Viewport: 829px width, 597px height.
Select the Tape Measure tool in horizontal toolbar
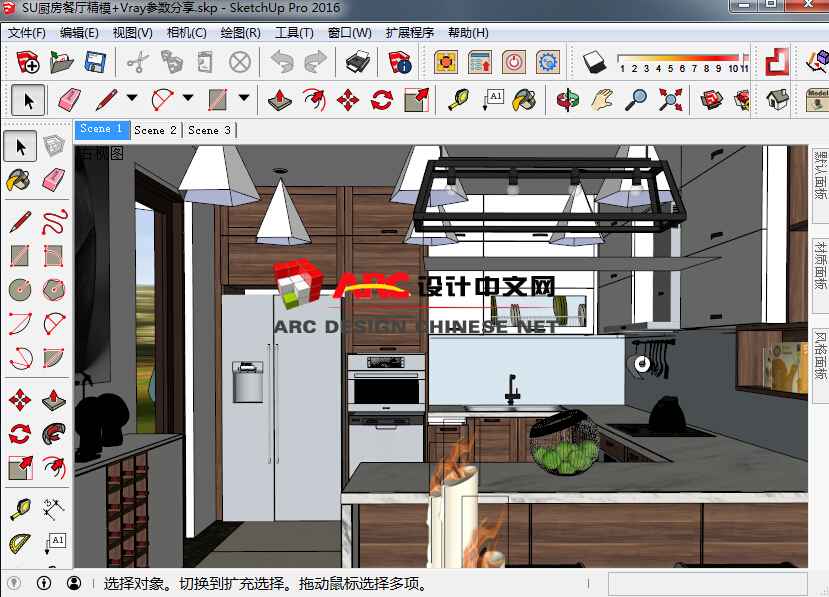click(x=458, y=99)
